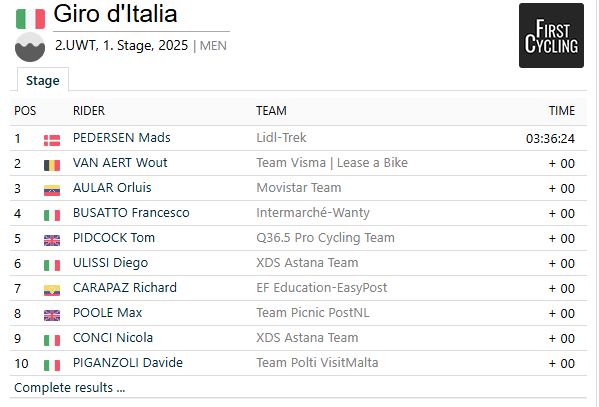Image resolution: width=599 pixels, height=407 pixels.
Task: Open team Movistar Team
Action: [299, 188]
